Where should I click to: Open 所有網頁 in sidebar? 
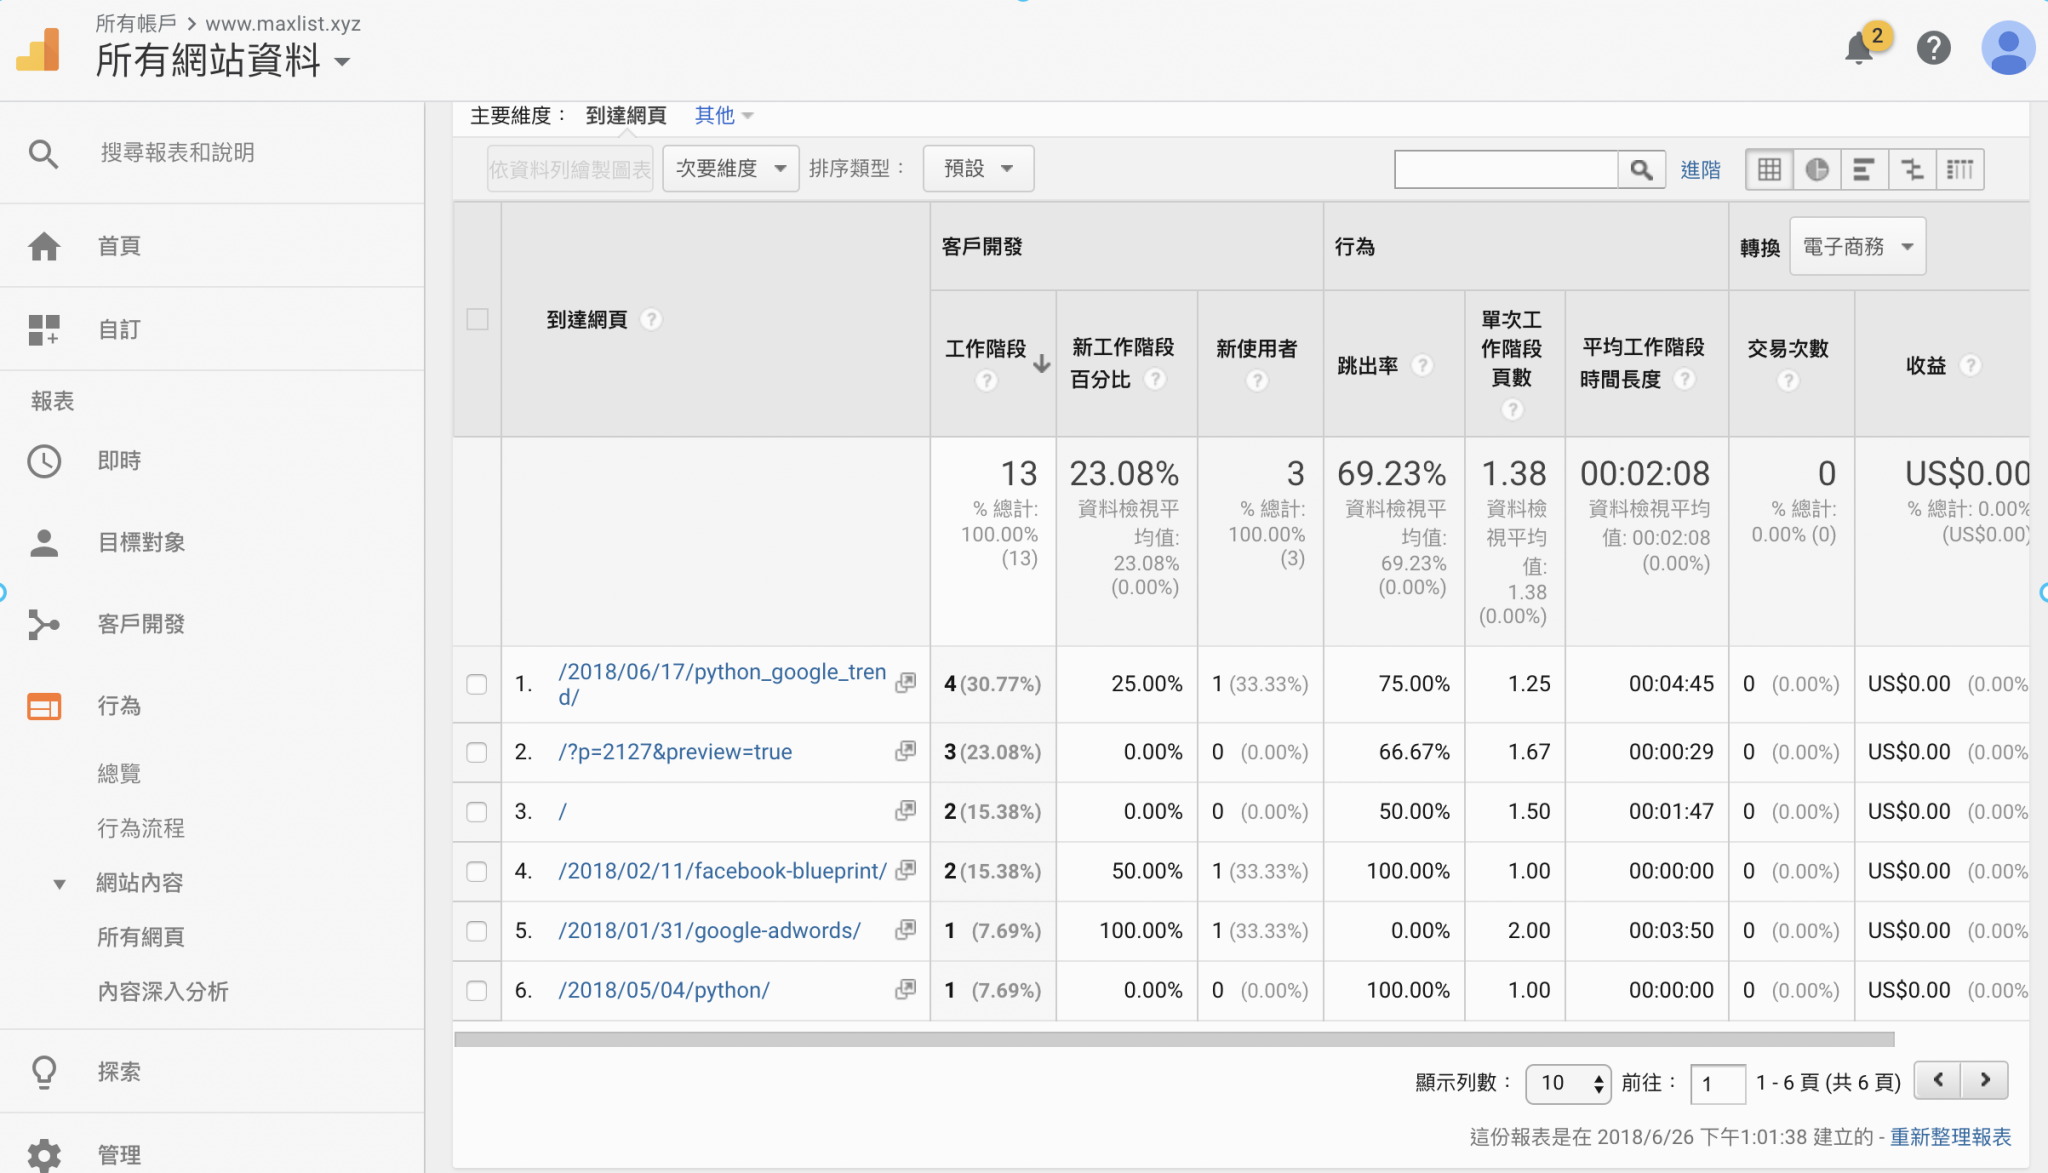tap(141, 938)
